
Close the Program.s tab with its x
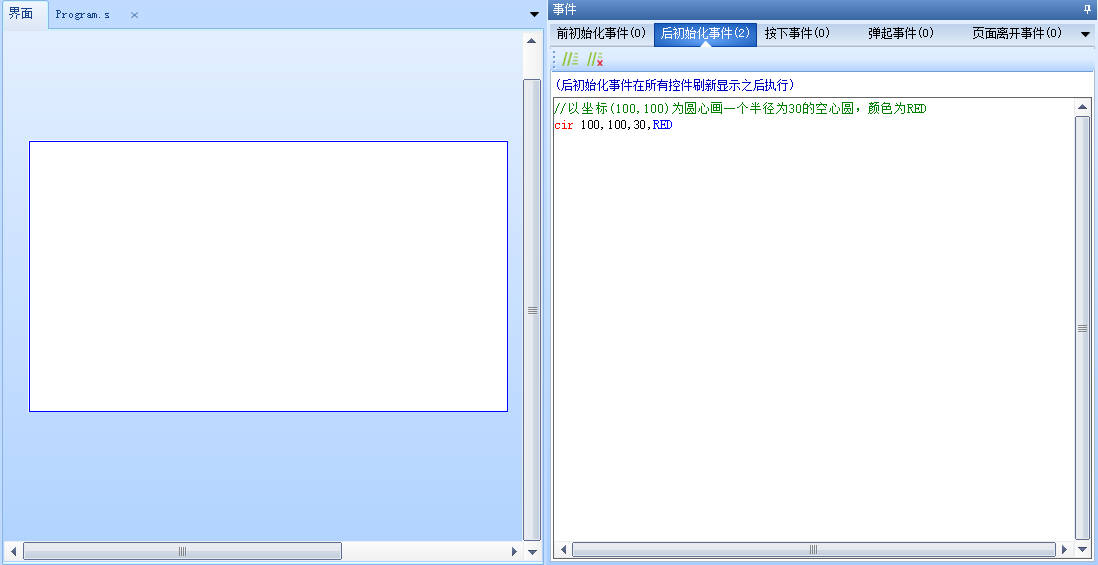point(134,15)
